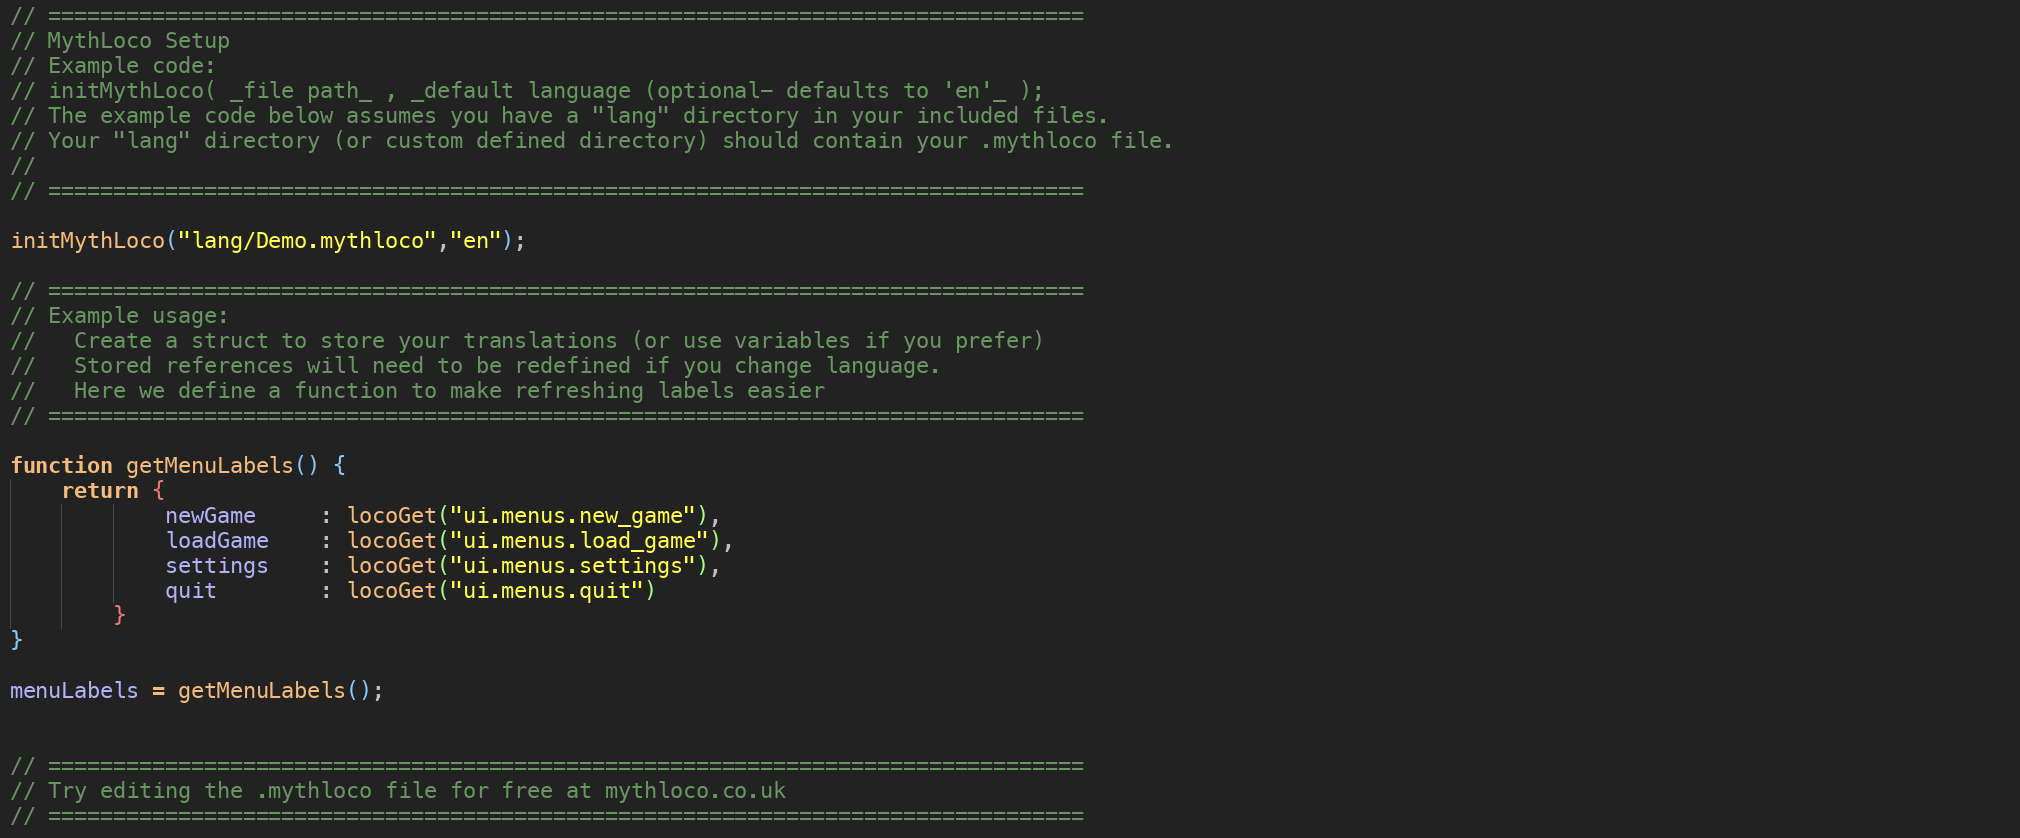
Task: Click the newGame struct key
Action: pos(210,516)
